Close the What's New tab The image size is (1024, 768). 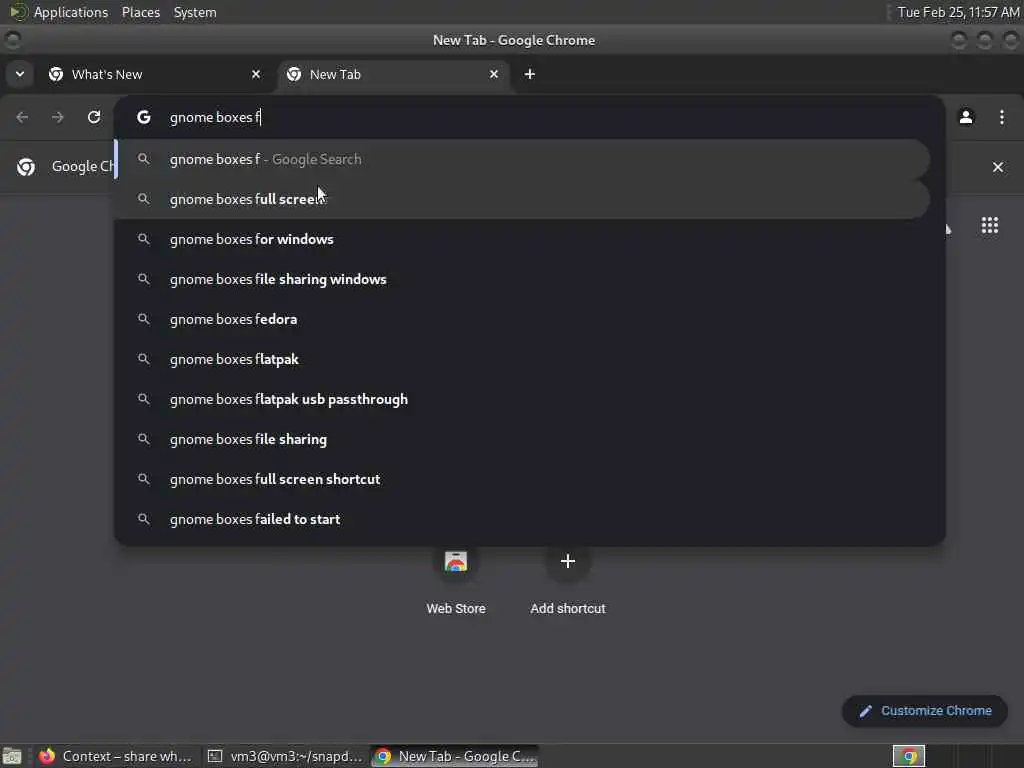point(256,74)
